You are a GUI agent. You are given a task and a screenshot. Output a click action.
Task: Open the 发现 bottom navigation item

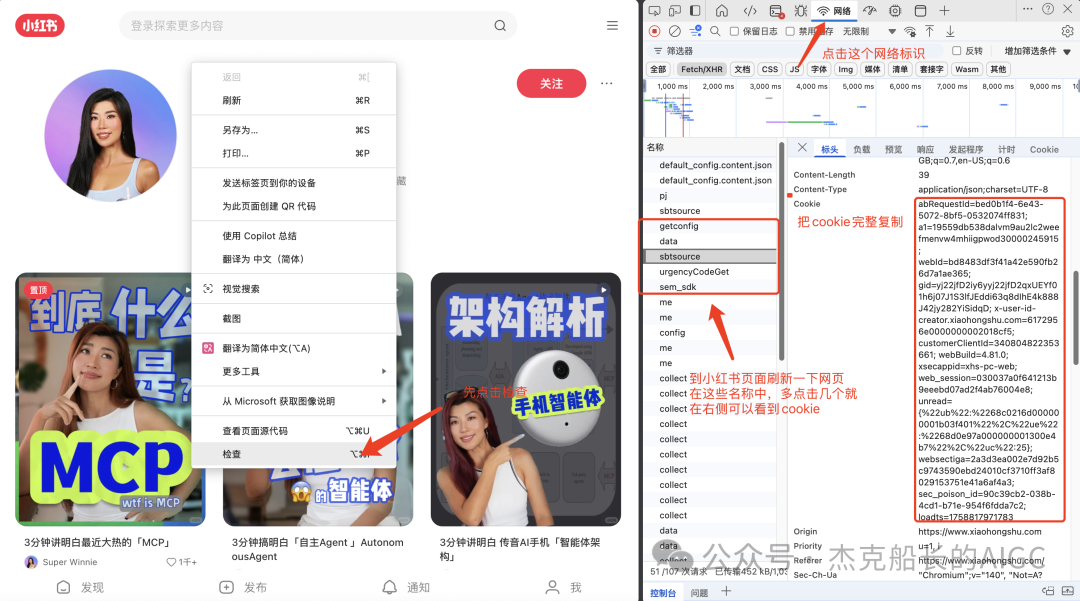click(x=80, y=587)
